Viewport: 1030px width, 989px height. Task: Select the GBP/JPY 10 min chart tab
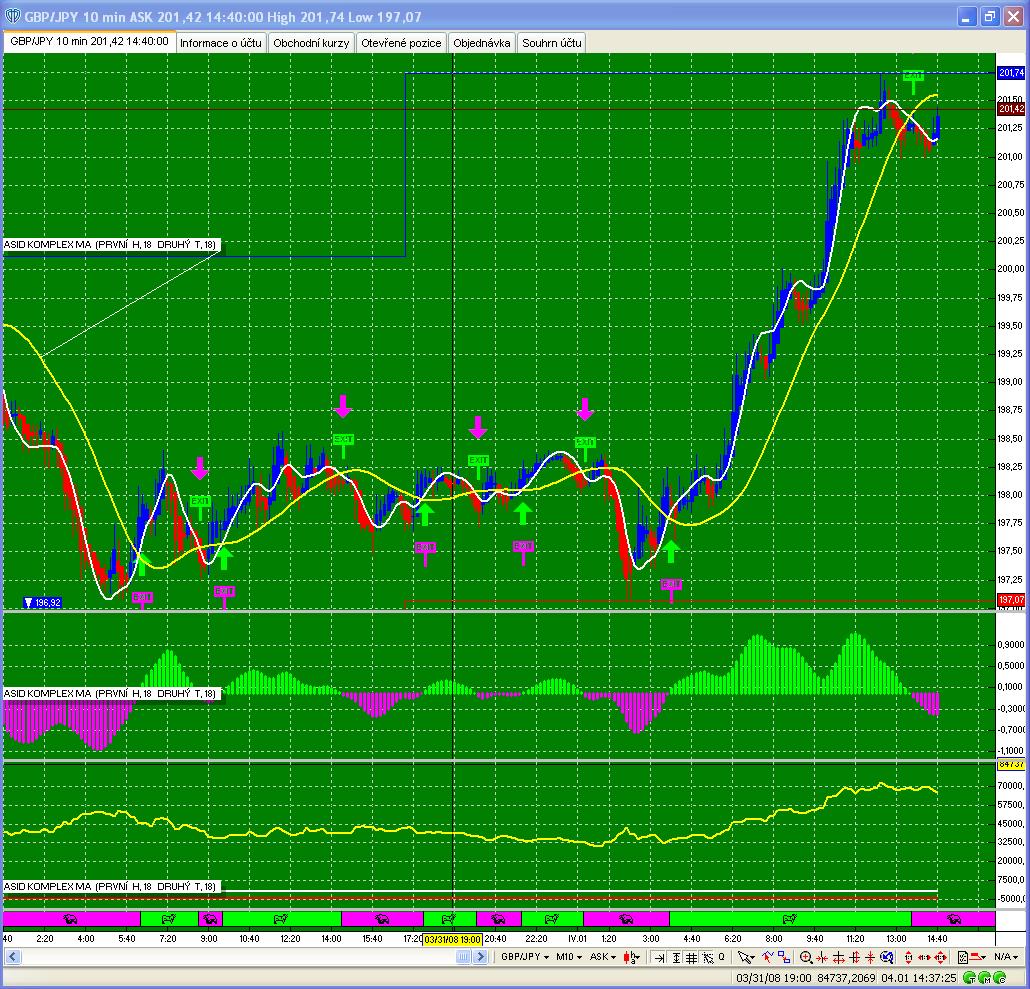[x=89, y=41]
